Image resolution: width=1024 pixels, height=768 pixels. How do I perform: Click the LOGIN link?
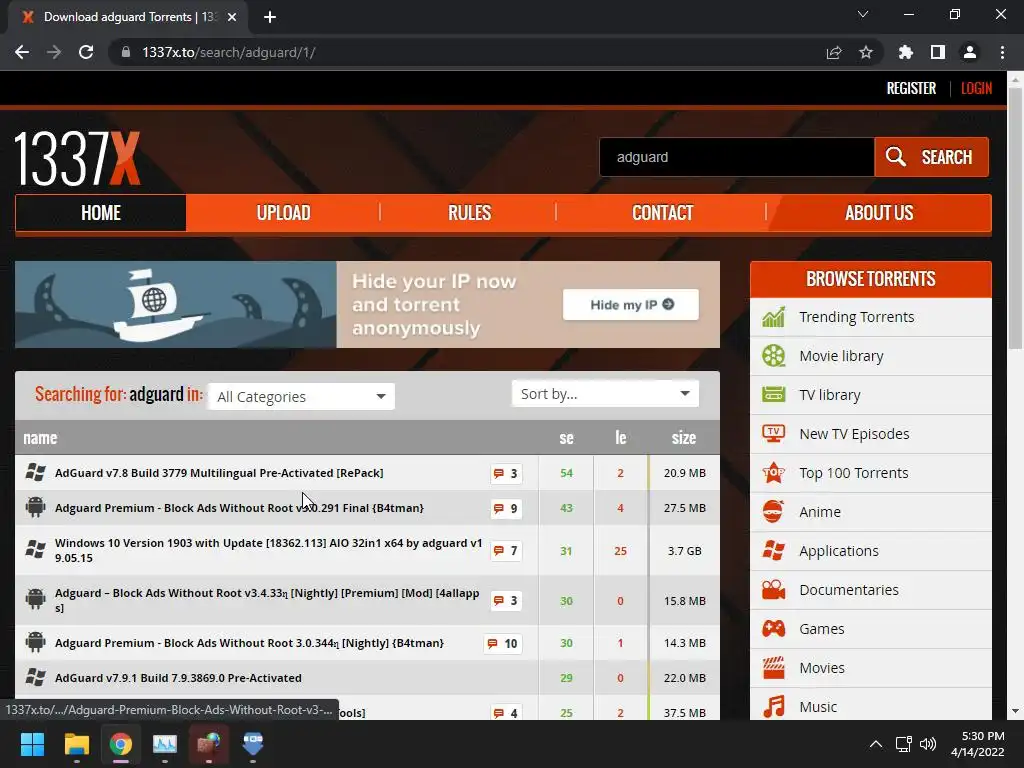[976, 88]
